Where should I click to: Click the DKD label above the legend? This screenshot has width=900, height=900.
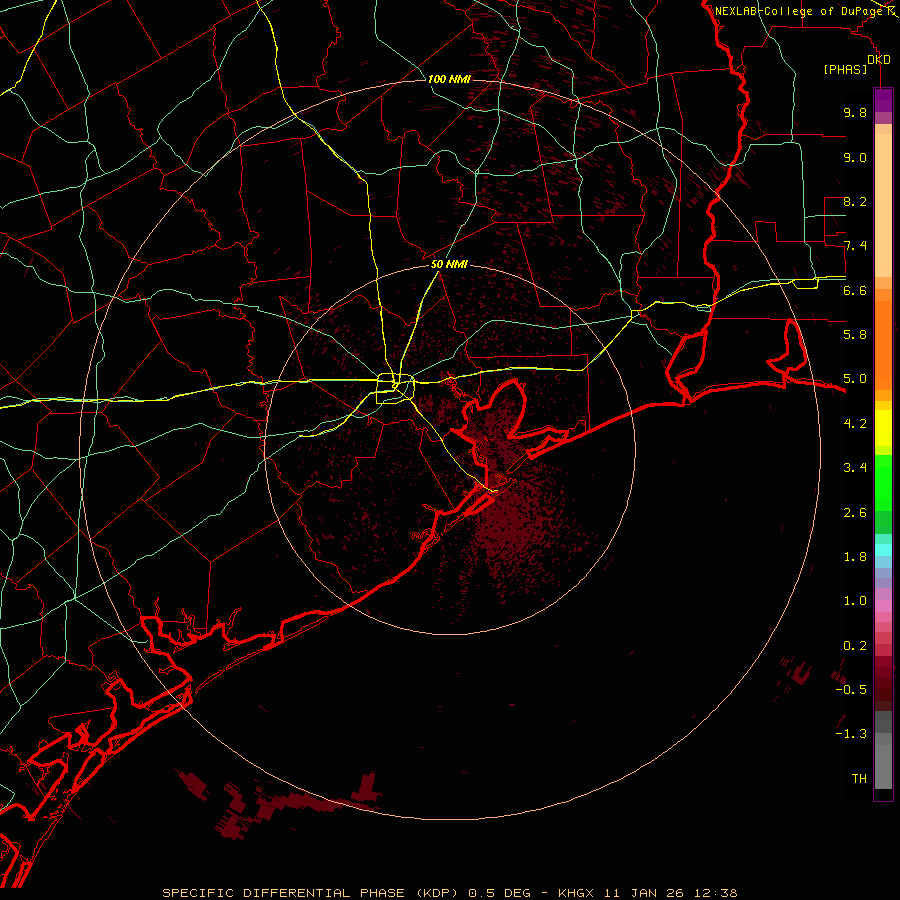[x=879, y=60]
